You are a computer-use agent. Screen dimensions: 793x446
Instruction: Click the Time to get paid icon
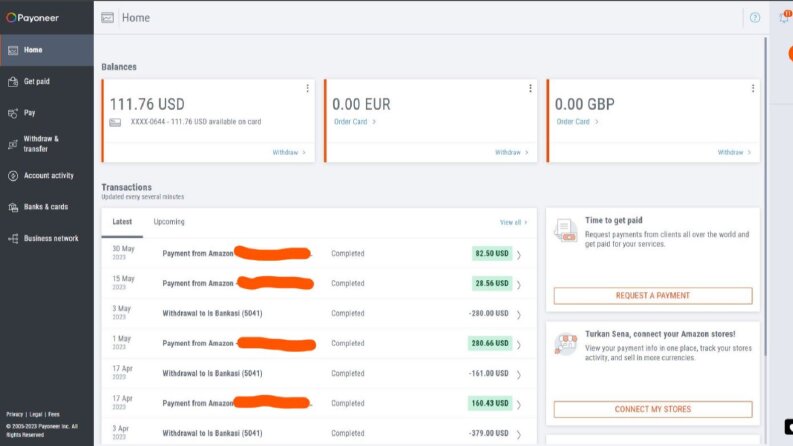pyautogui.click(x=566, y=230)
